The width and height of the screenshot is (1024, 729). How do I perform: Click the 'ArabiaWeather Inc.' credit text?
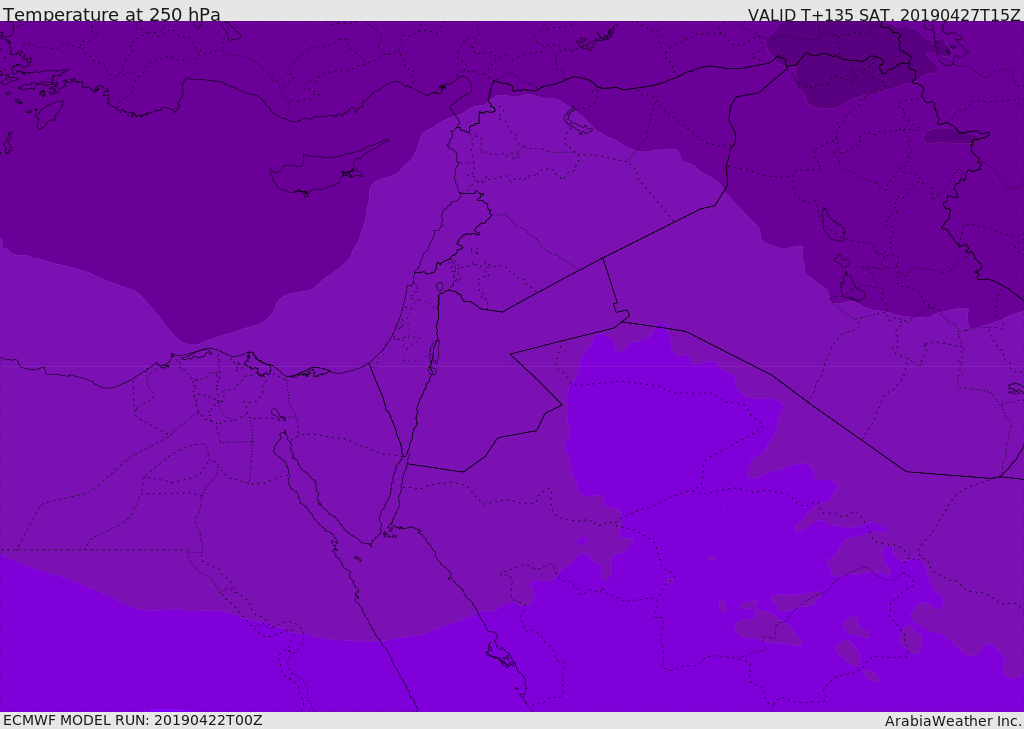(953, 721)
